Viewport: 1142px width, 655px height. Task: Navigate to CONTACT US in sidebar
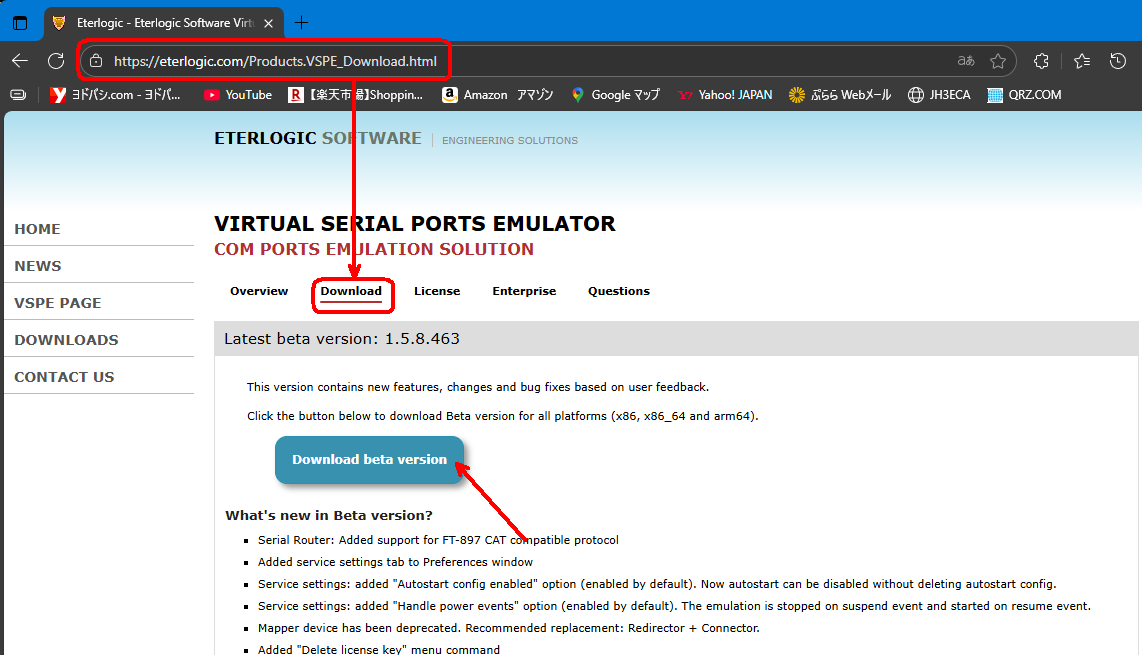[x=64, y=377]
